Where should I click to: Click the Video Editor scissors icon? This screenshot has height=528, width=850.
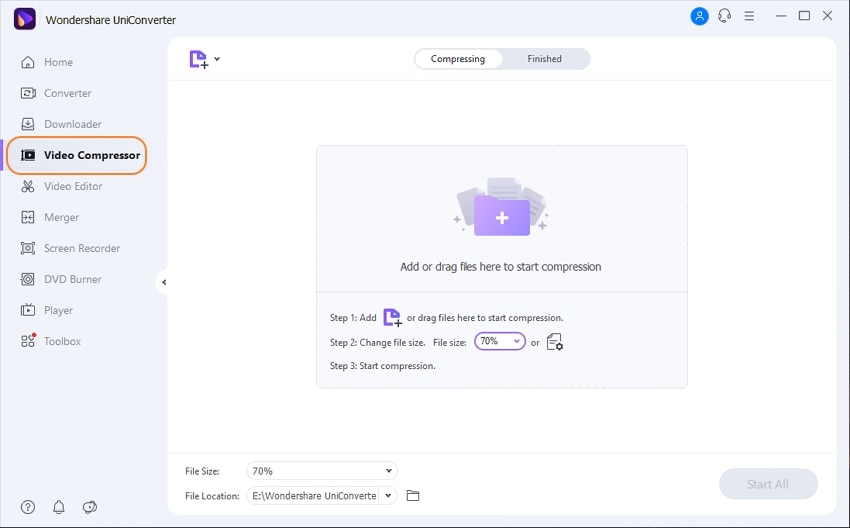point(28,186)
